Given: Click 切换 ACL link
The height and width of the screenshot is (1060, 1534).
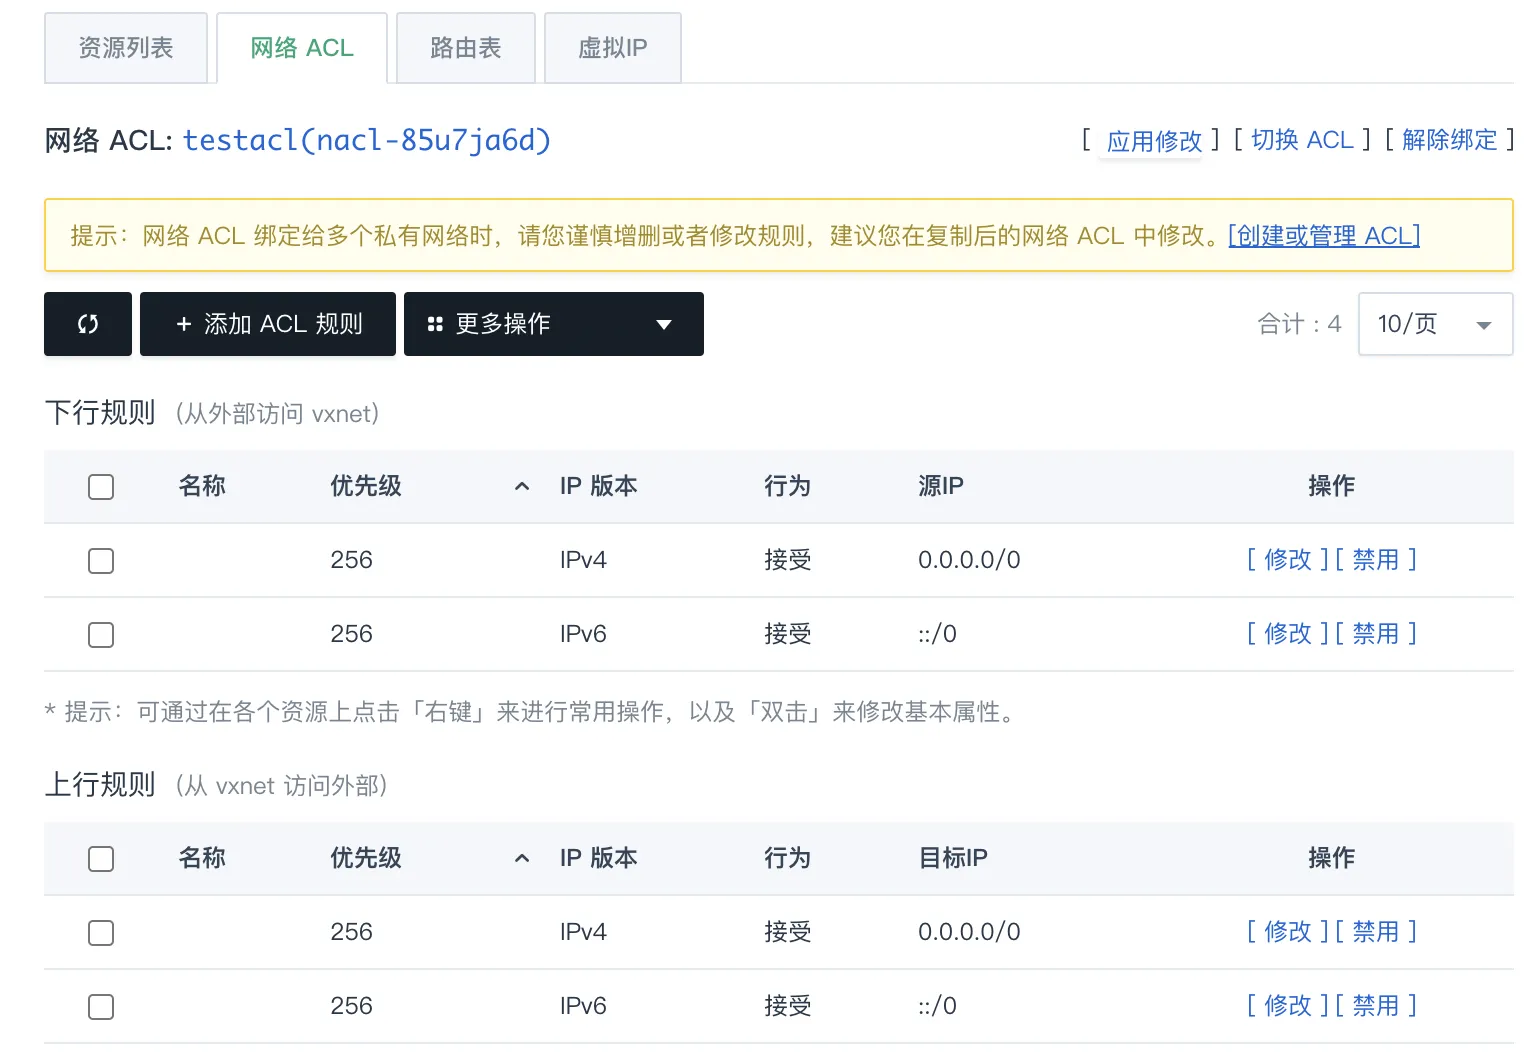Looking at the screenshot, I should [x=1302, y=140].
